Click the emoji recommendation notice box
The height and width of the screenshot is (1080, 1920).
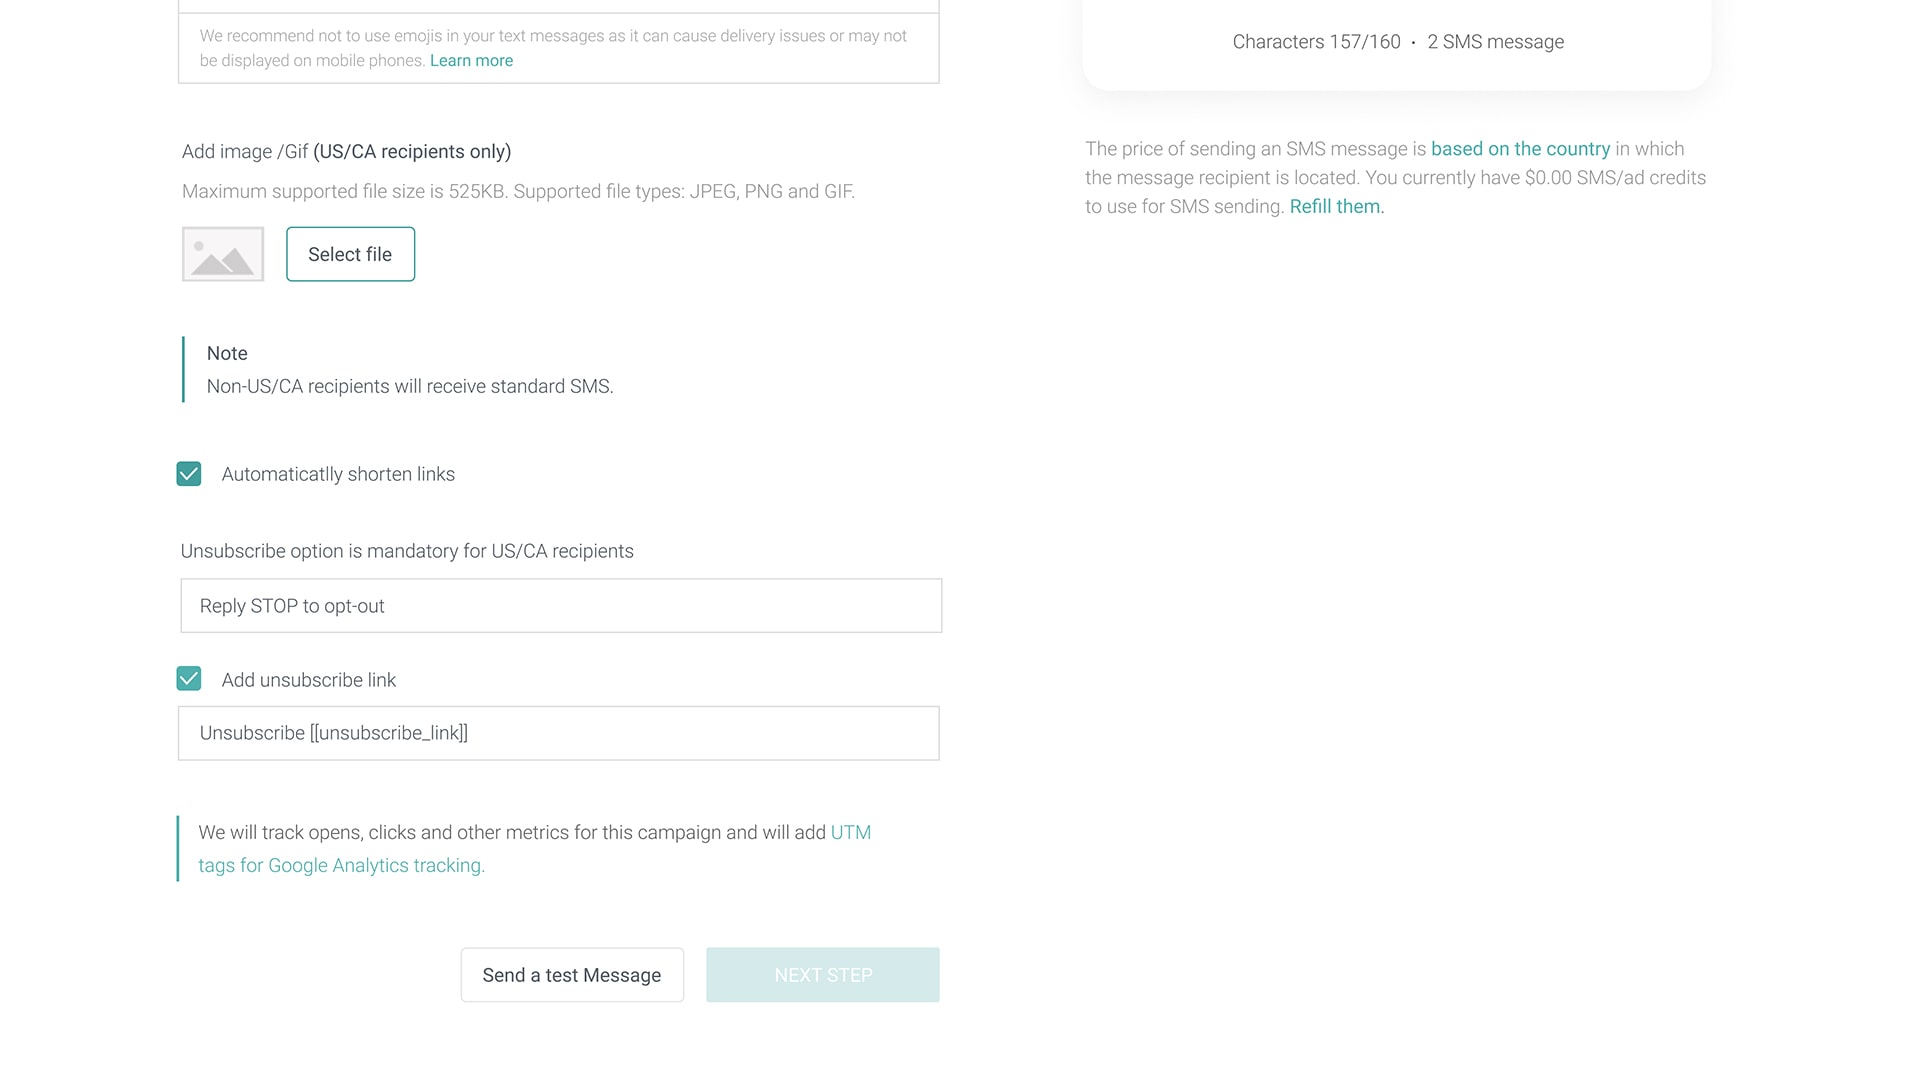559,48
